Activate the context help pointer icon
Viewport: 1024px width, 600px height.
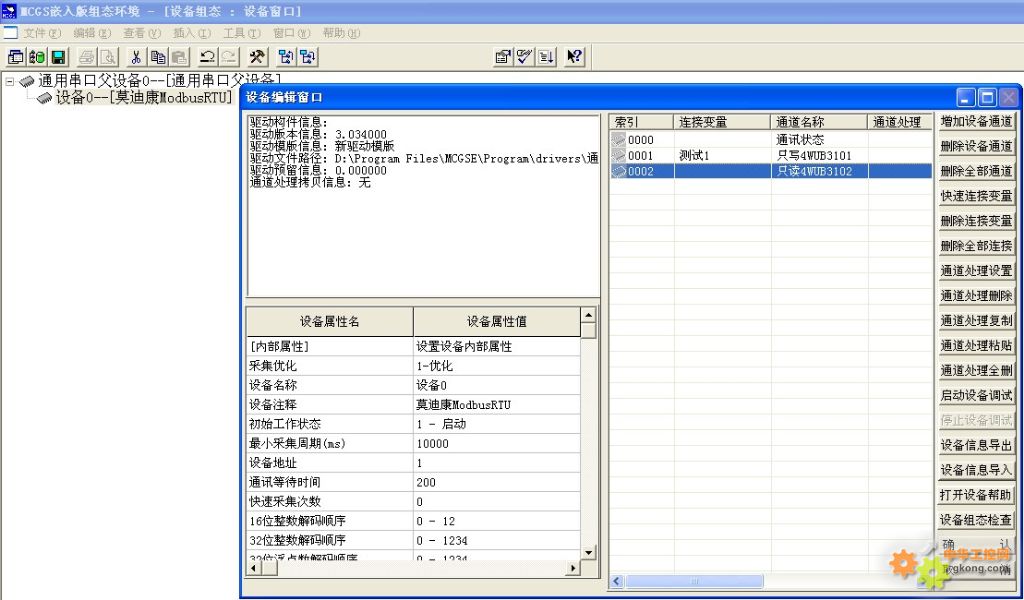(x=574, y=57)
